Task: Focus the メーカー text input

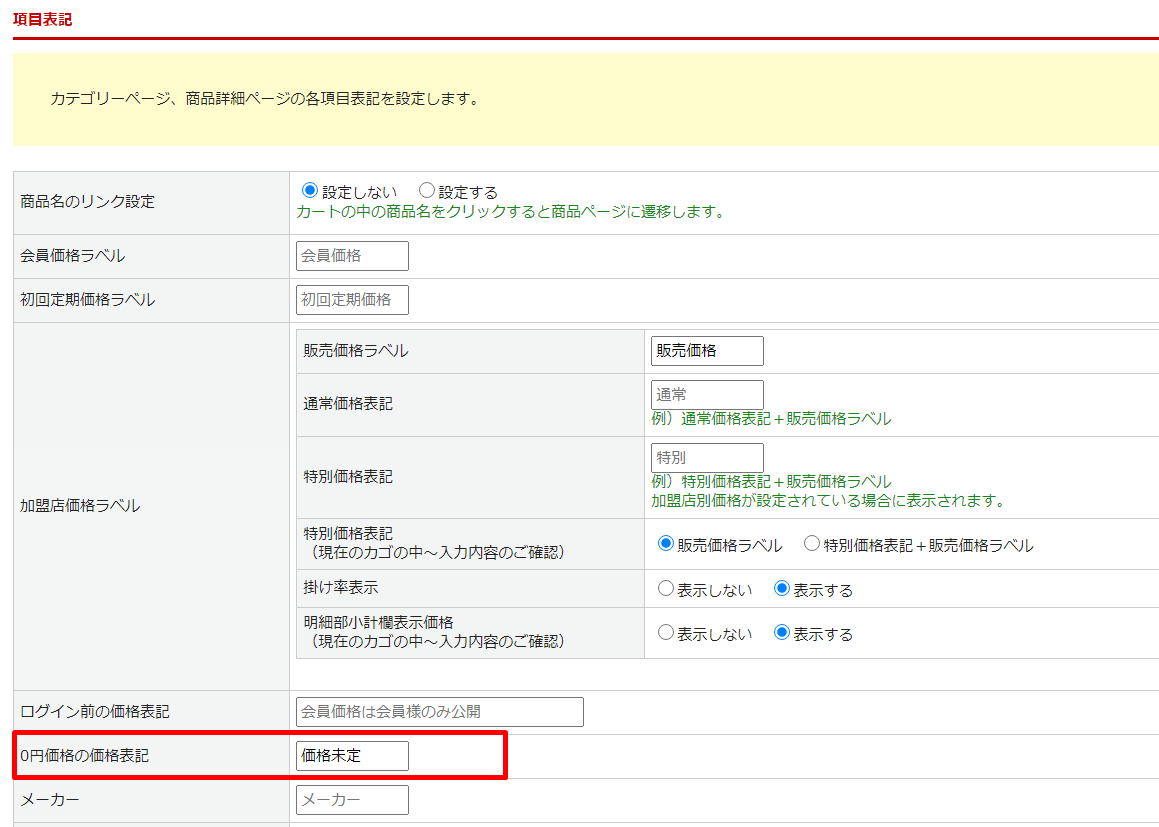Action: tap(352, 800)
